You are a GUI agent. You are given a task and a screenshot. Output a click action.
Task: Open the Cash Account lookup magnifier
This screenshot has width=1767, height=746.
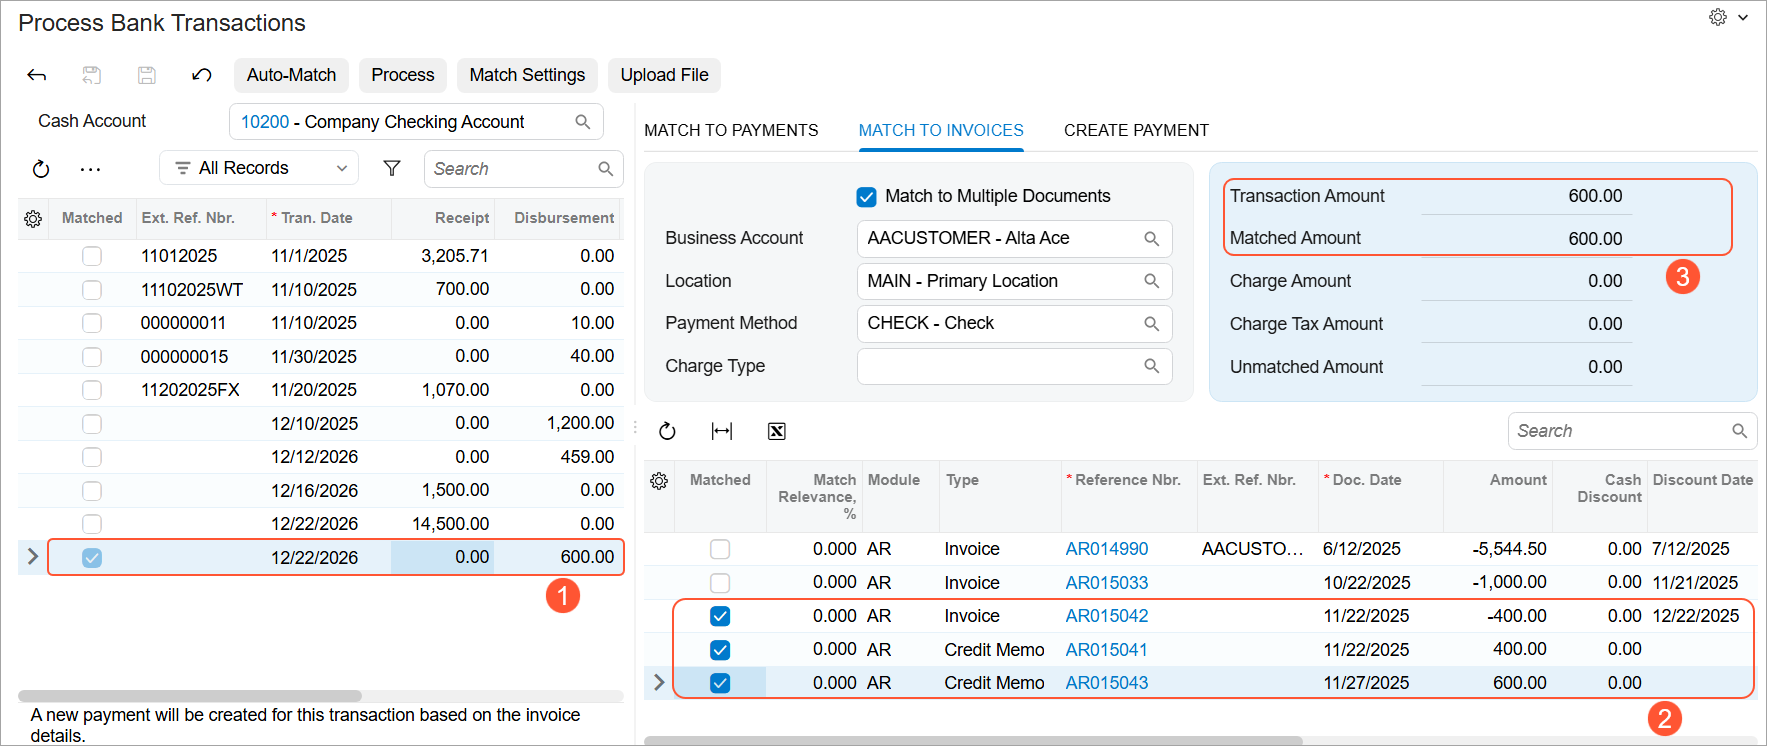[583, 122]
